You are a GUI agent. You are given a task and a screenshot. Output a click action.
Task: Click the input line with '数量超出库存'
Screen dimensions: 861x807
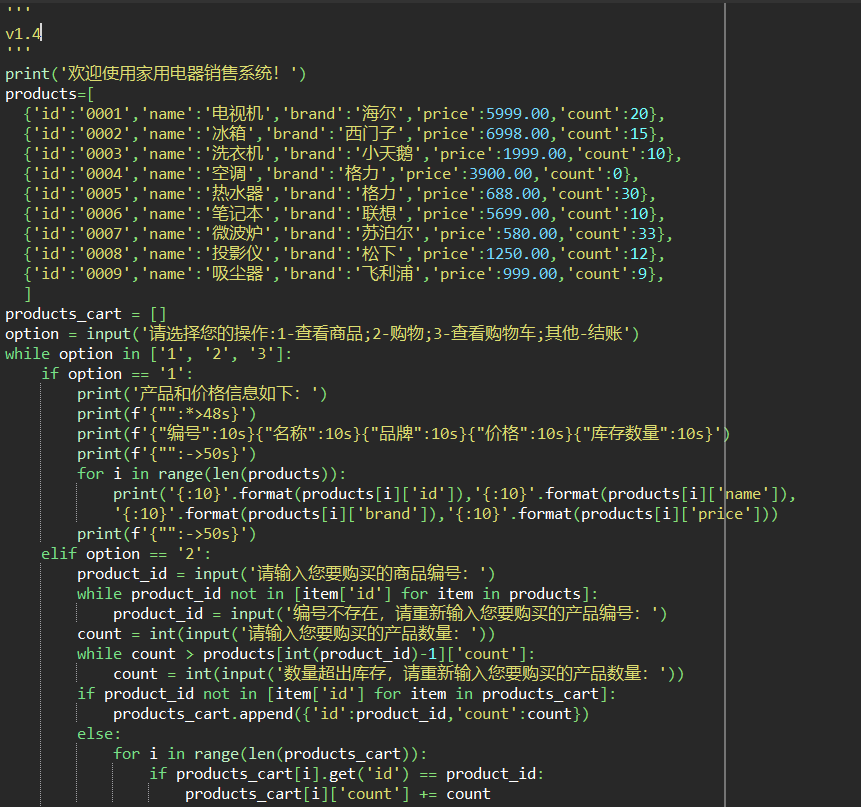pos(399,674)
